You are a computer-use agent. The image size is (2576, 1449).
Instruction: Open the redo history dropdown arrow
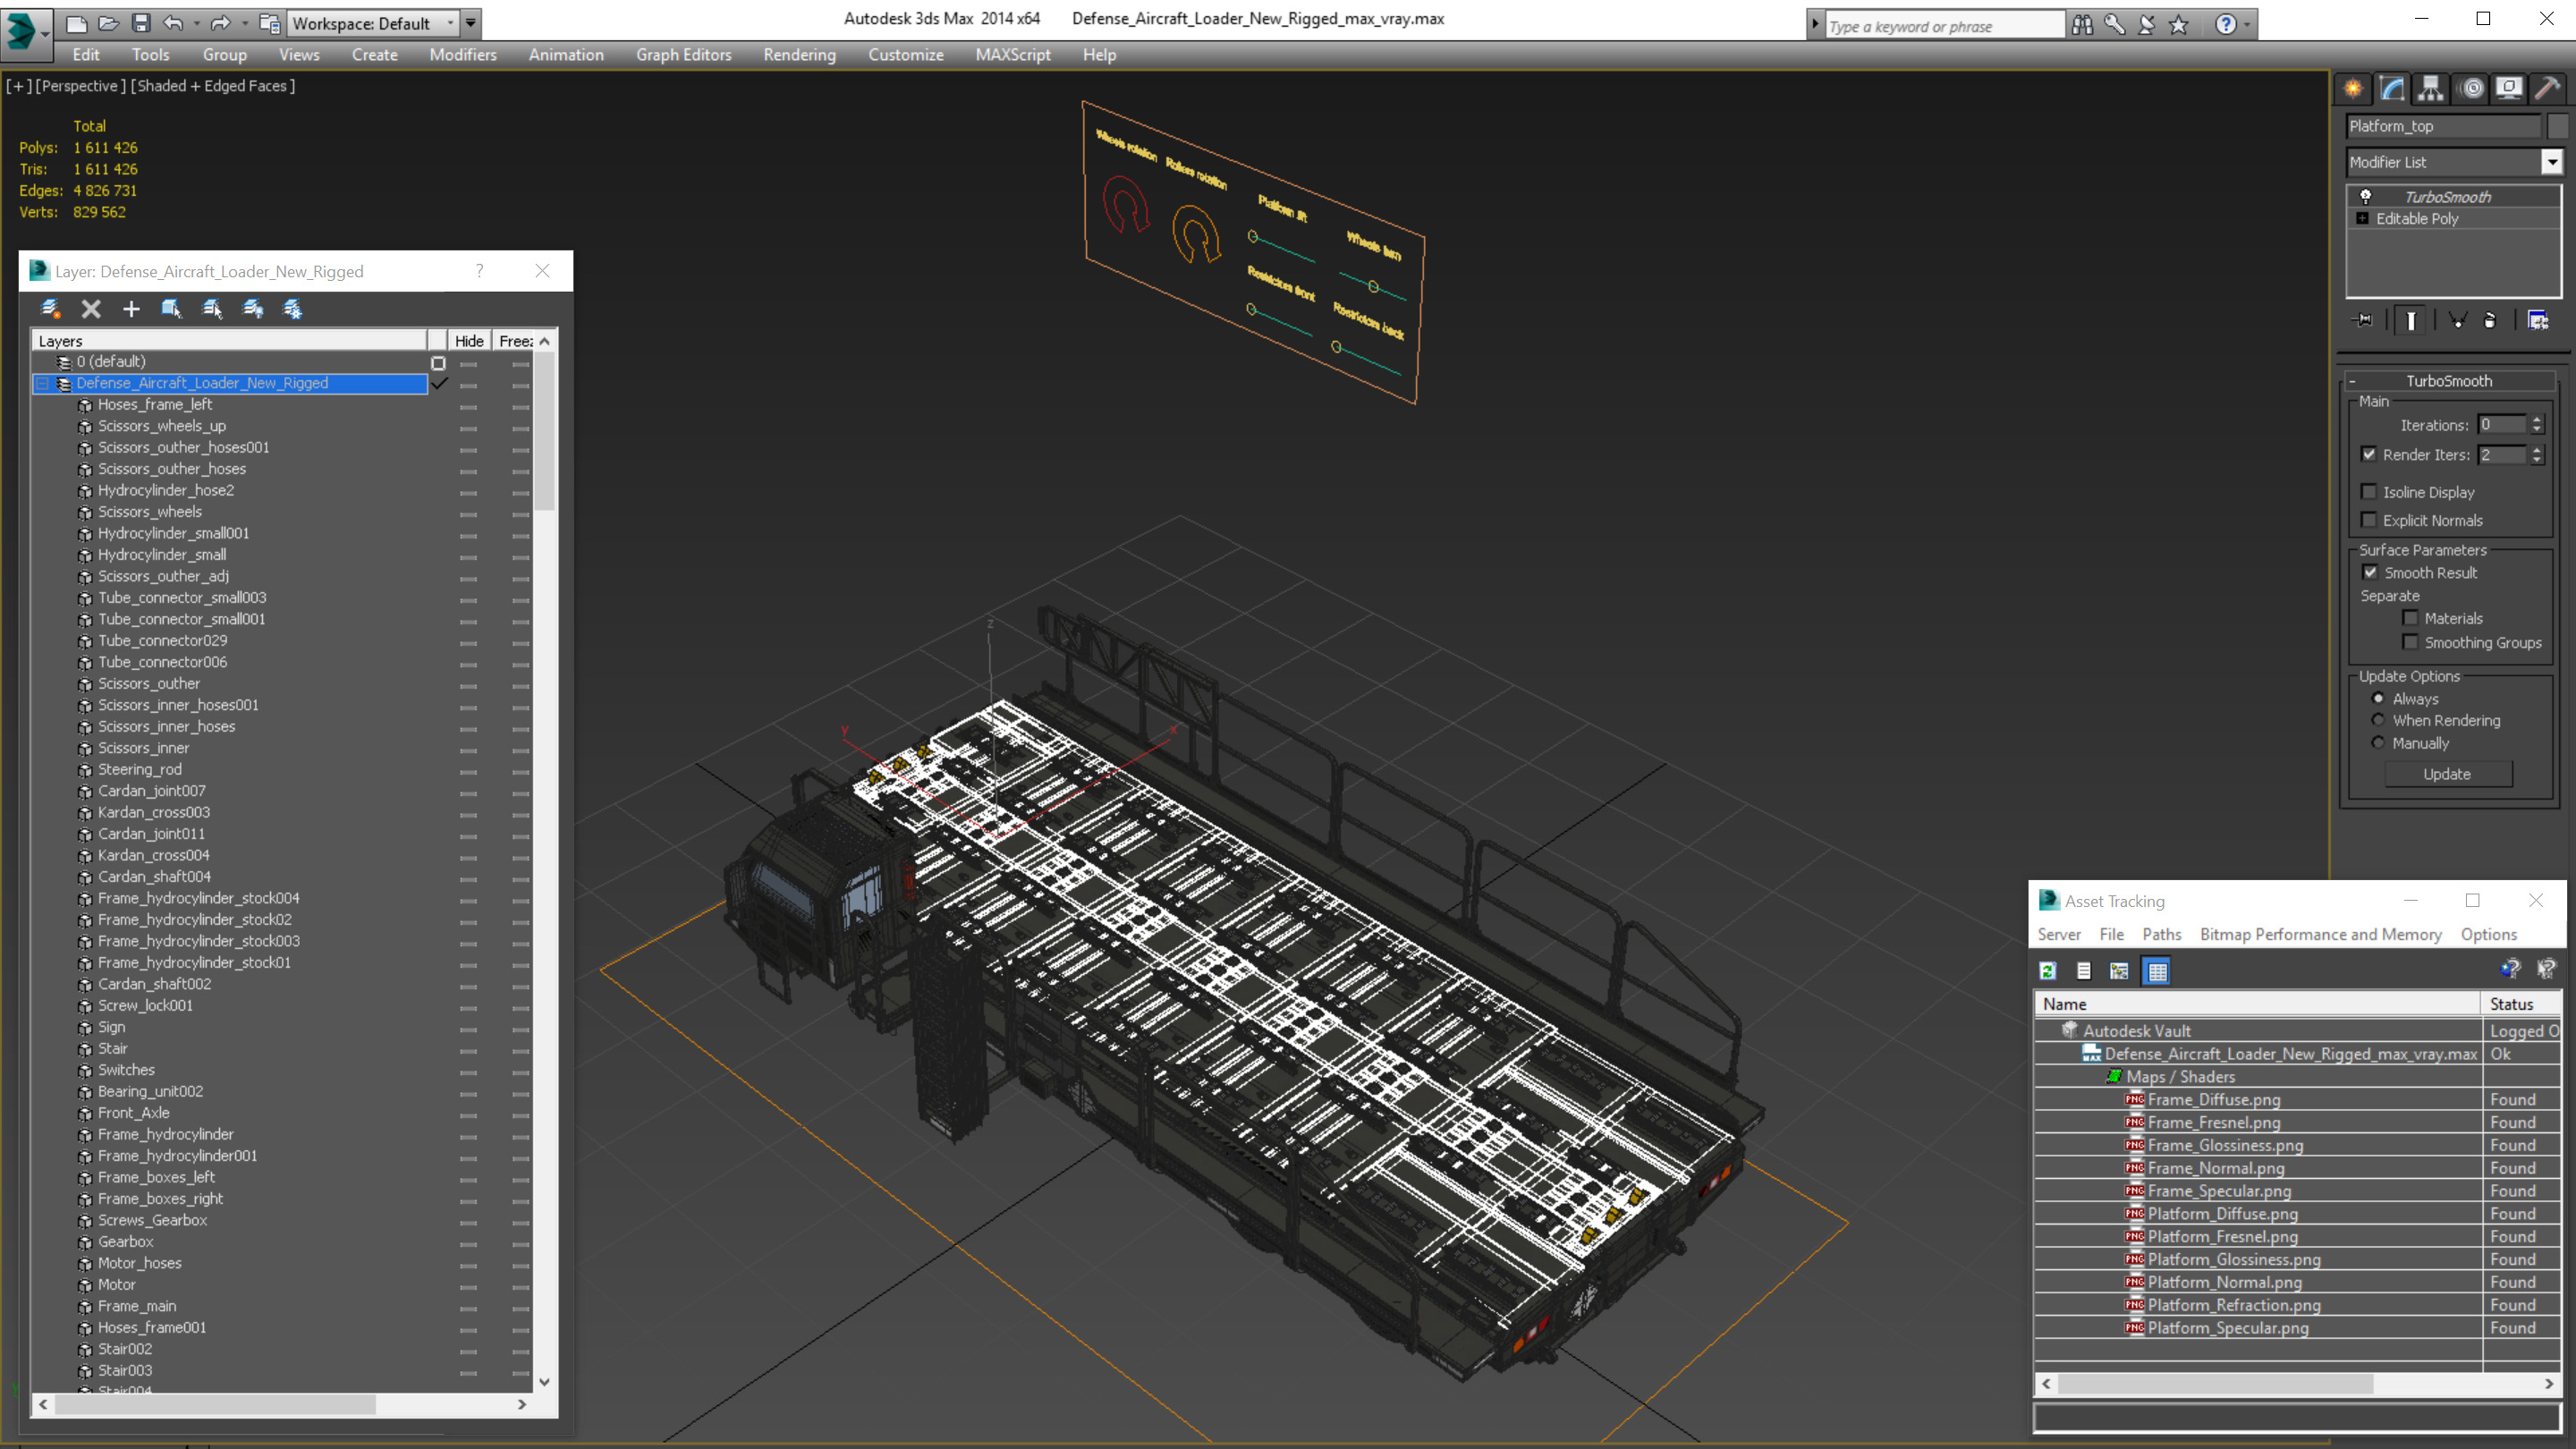pos(245,22)
